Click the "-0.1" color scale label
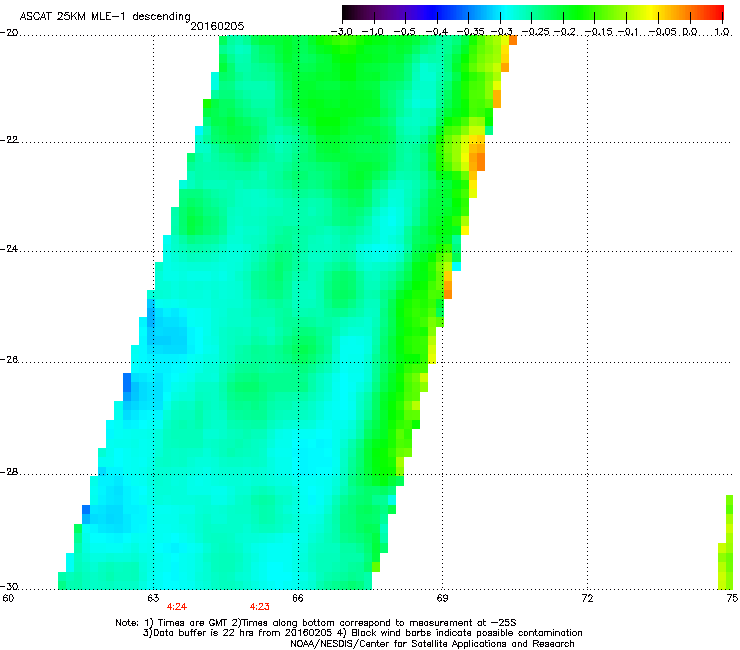Viewport: 740px width, 650px height. [x=628, y=32]
